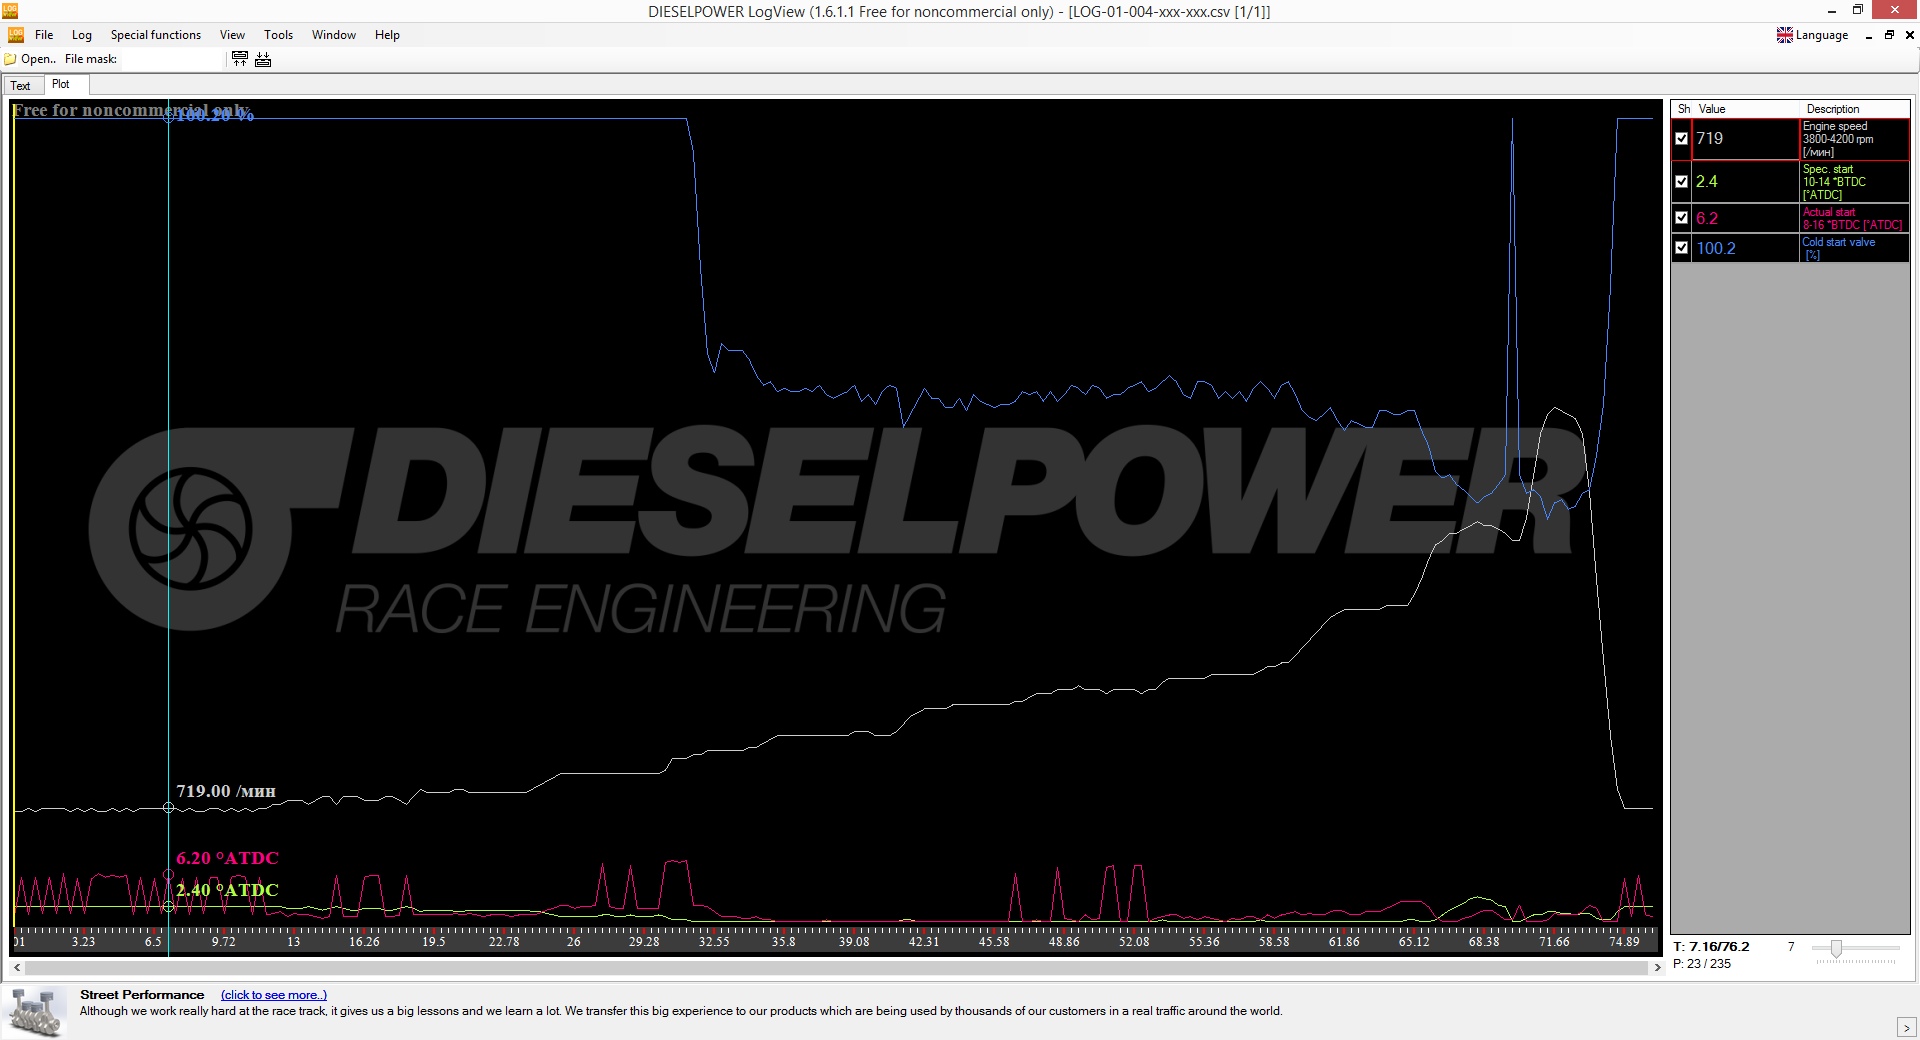The height and width of the screenshot is (1040, 1920).
Task: Uncheck Engine speed channel visibility
Action: click(x=1682, y=139)
